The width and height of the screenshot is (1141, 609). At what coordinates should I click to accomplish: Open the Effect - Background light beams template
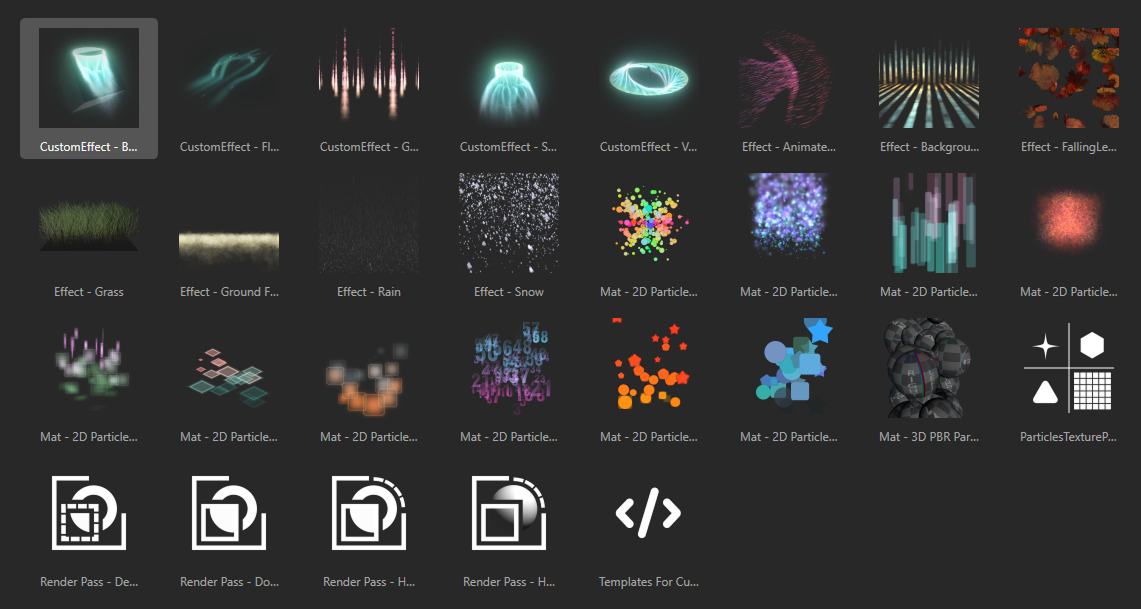click(928, 78)
